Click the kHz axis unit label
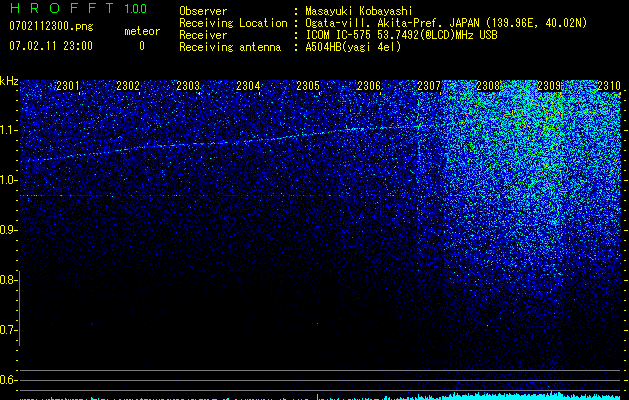629x400 pixels. (9, 81)
